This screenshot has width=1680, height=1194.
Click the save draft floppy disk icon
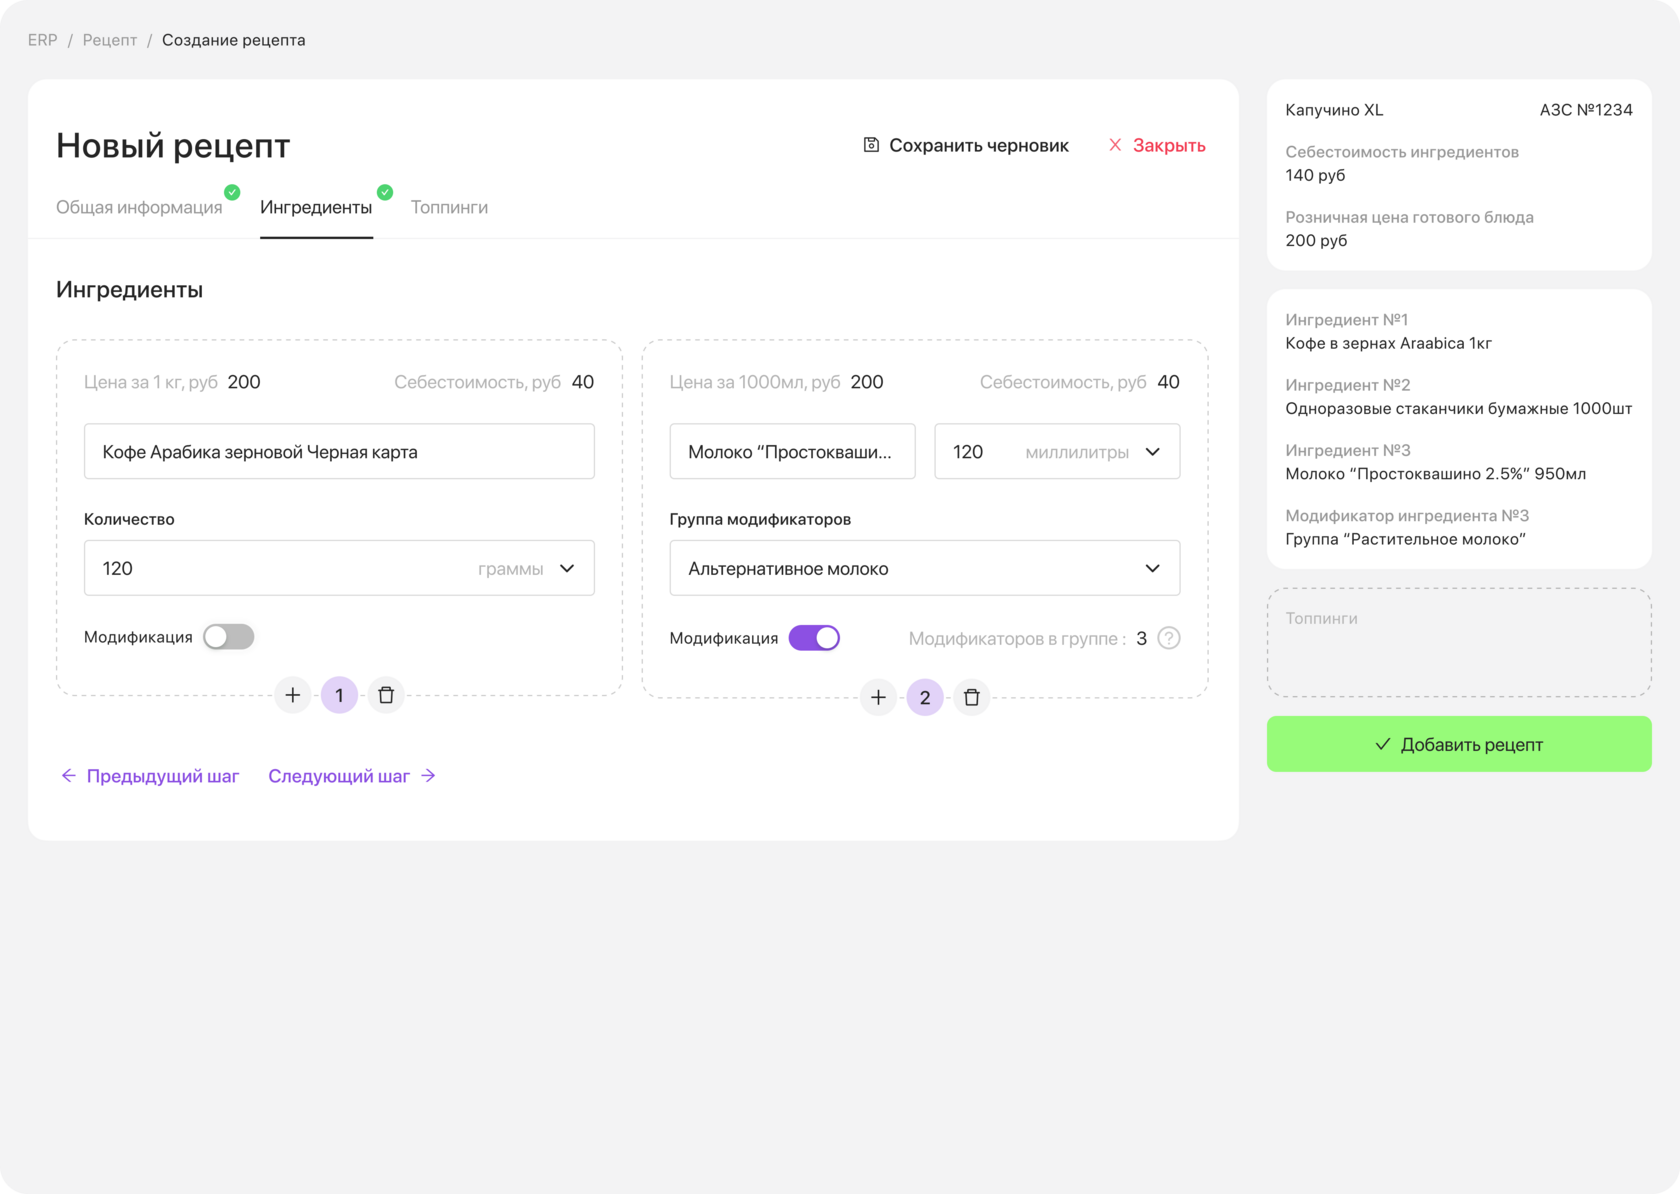(871, 145)
